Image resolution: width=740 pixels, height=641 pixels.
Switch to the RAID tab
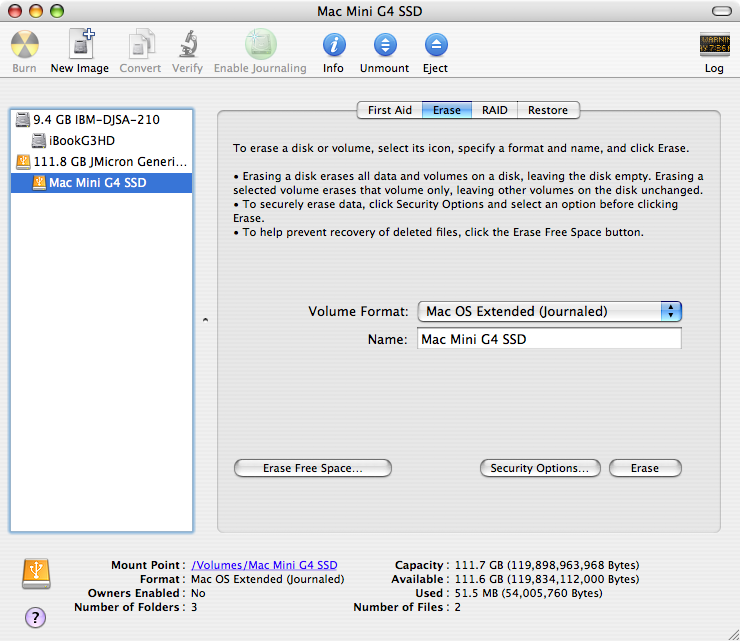point(495,110)
